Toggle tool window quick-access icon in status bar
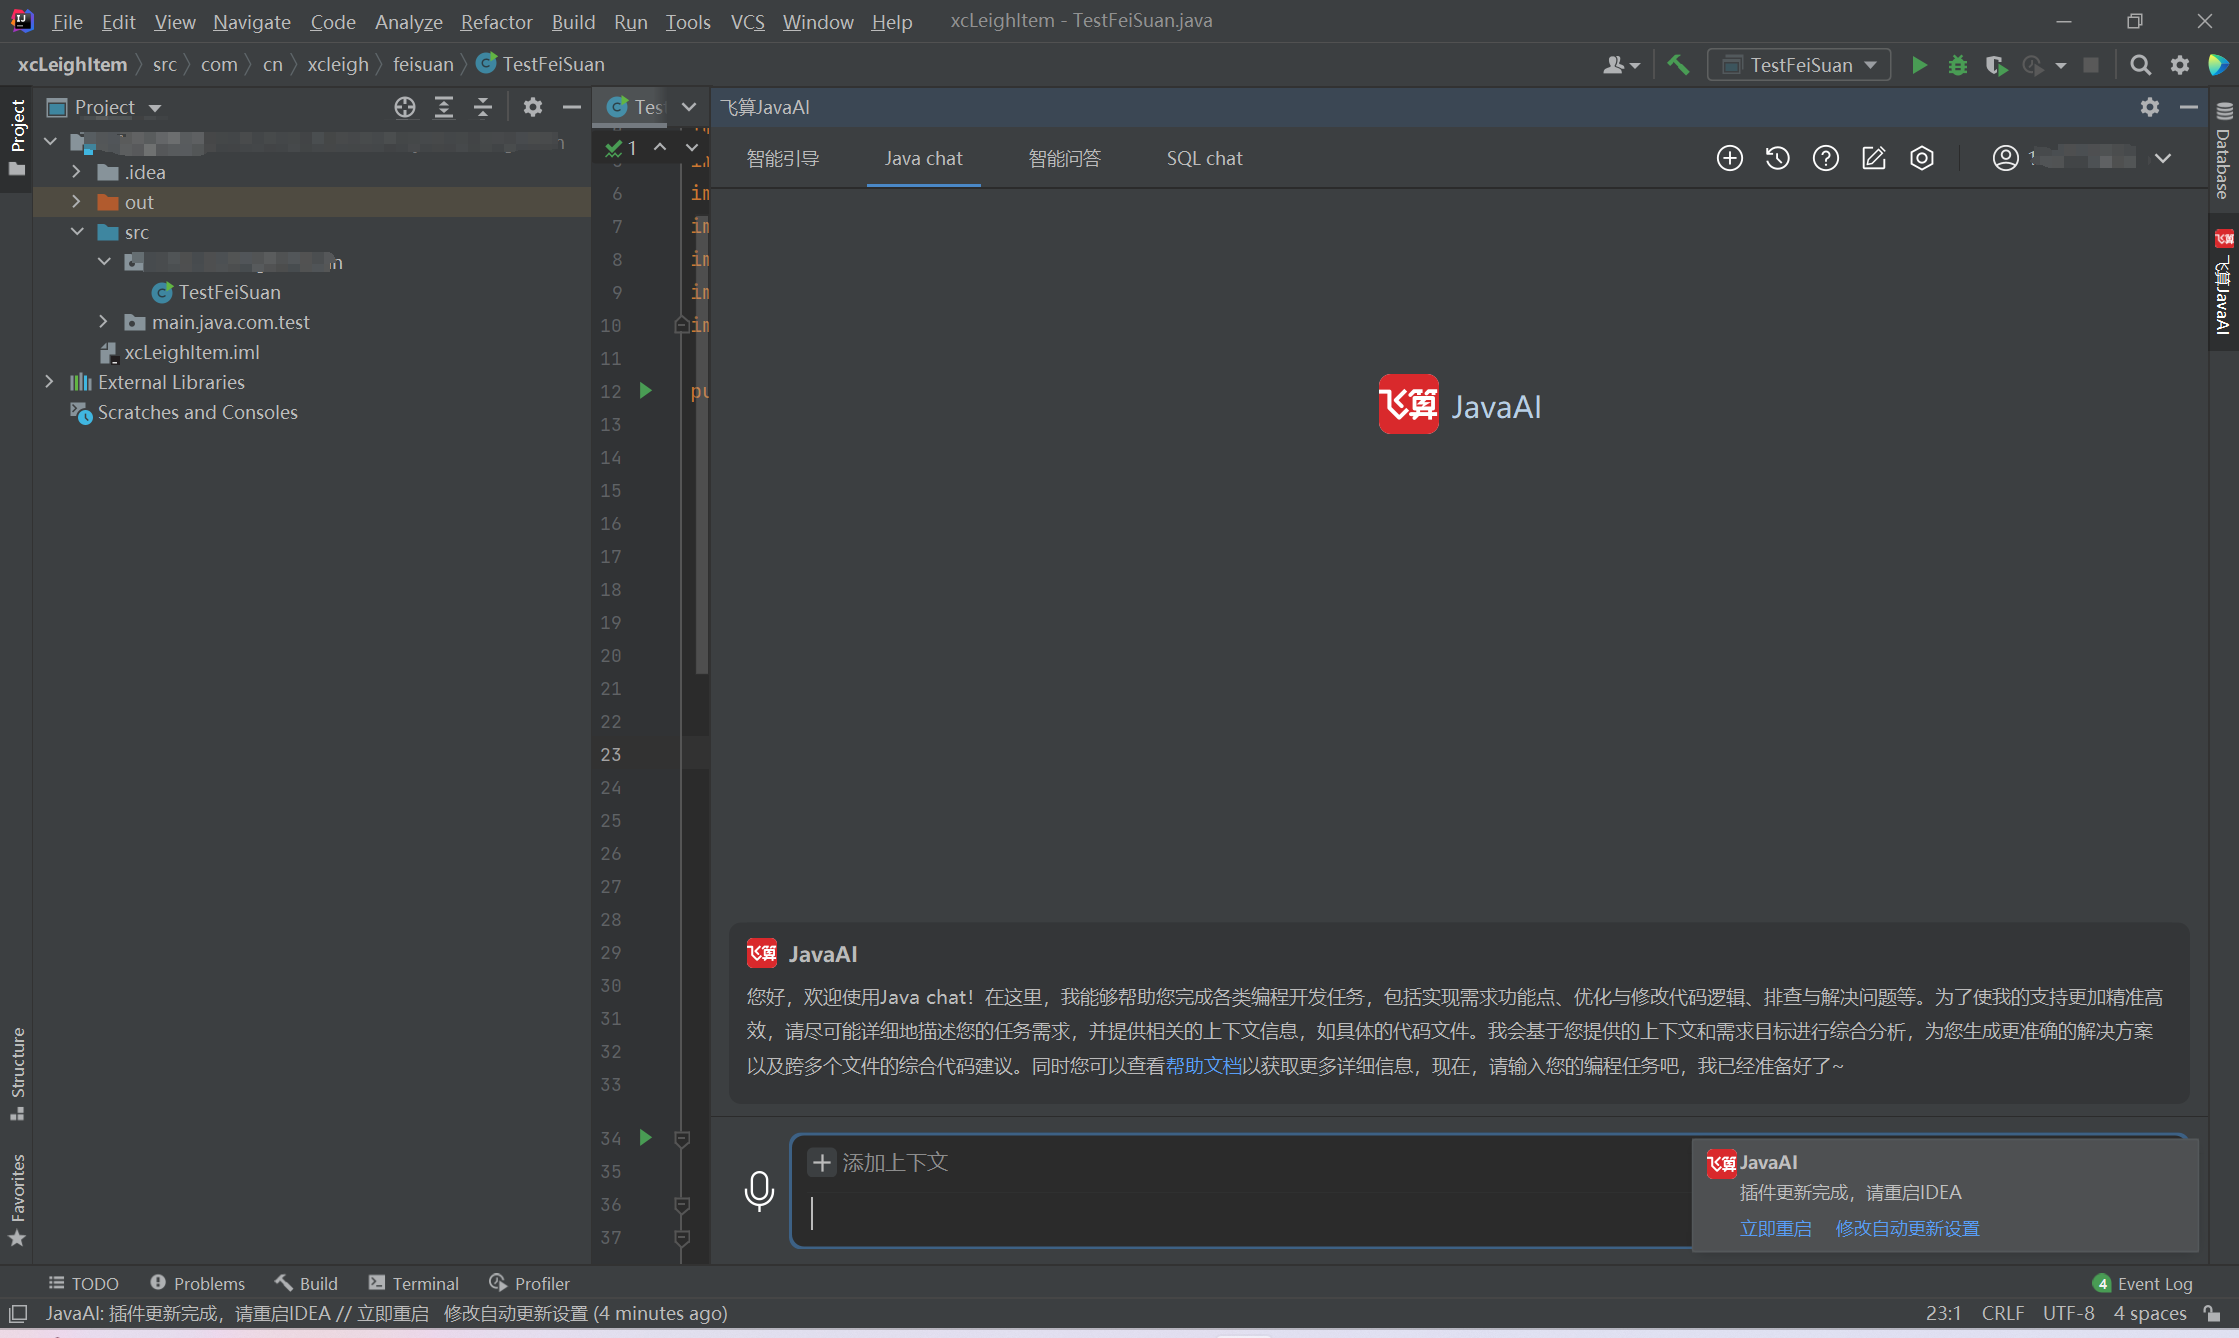 coord(18,1313)
